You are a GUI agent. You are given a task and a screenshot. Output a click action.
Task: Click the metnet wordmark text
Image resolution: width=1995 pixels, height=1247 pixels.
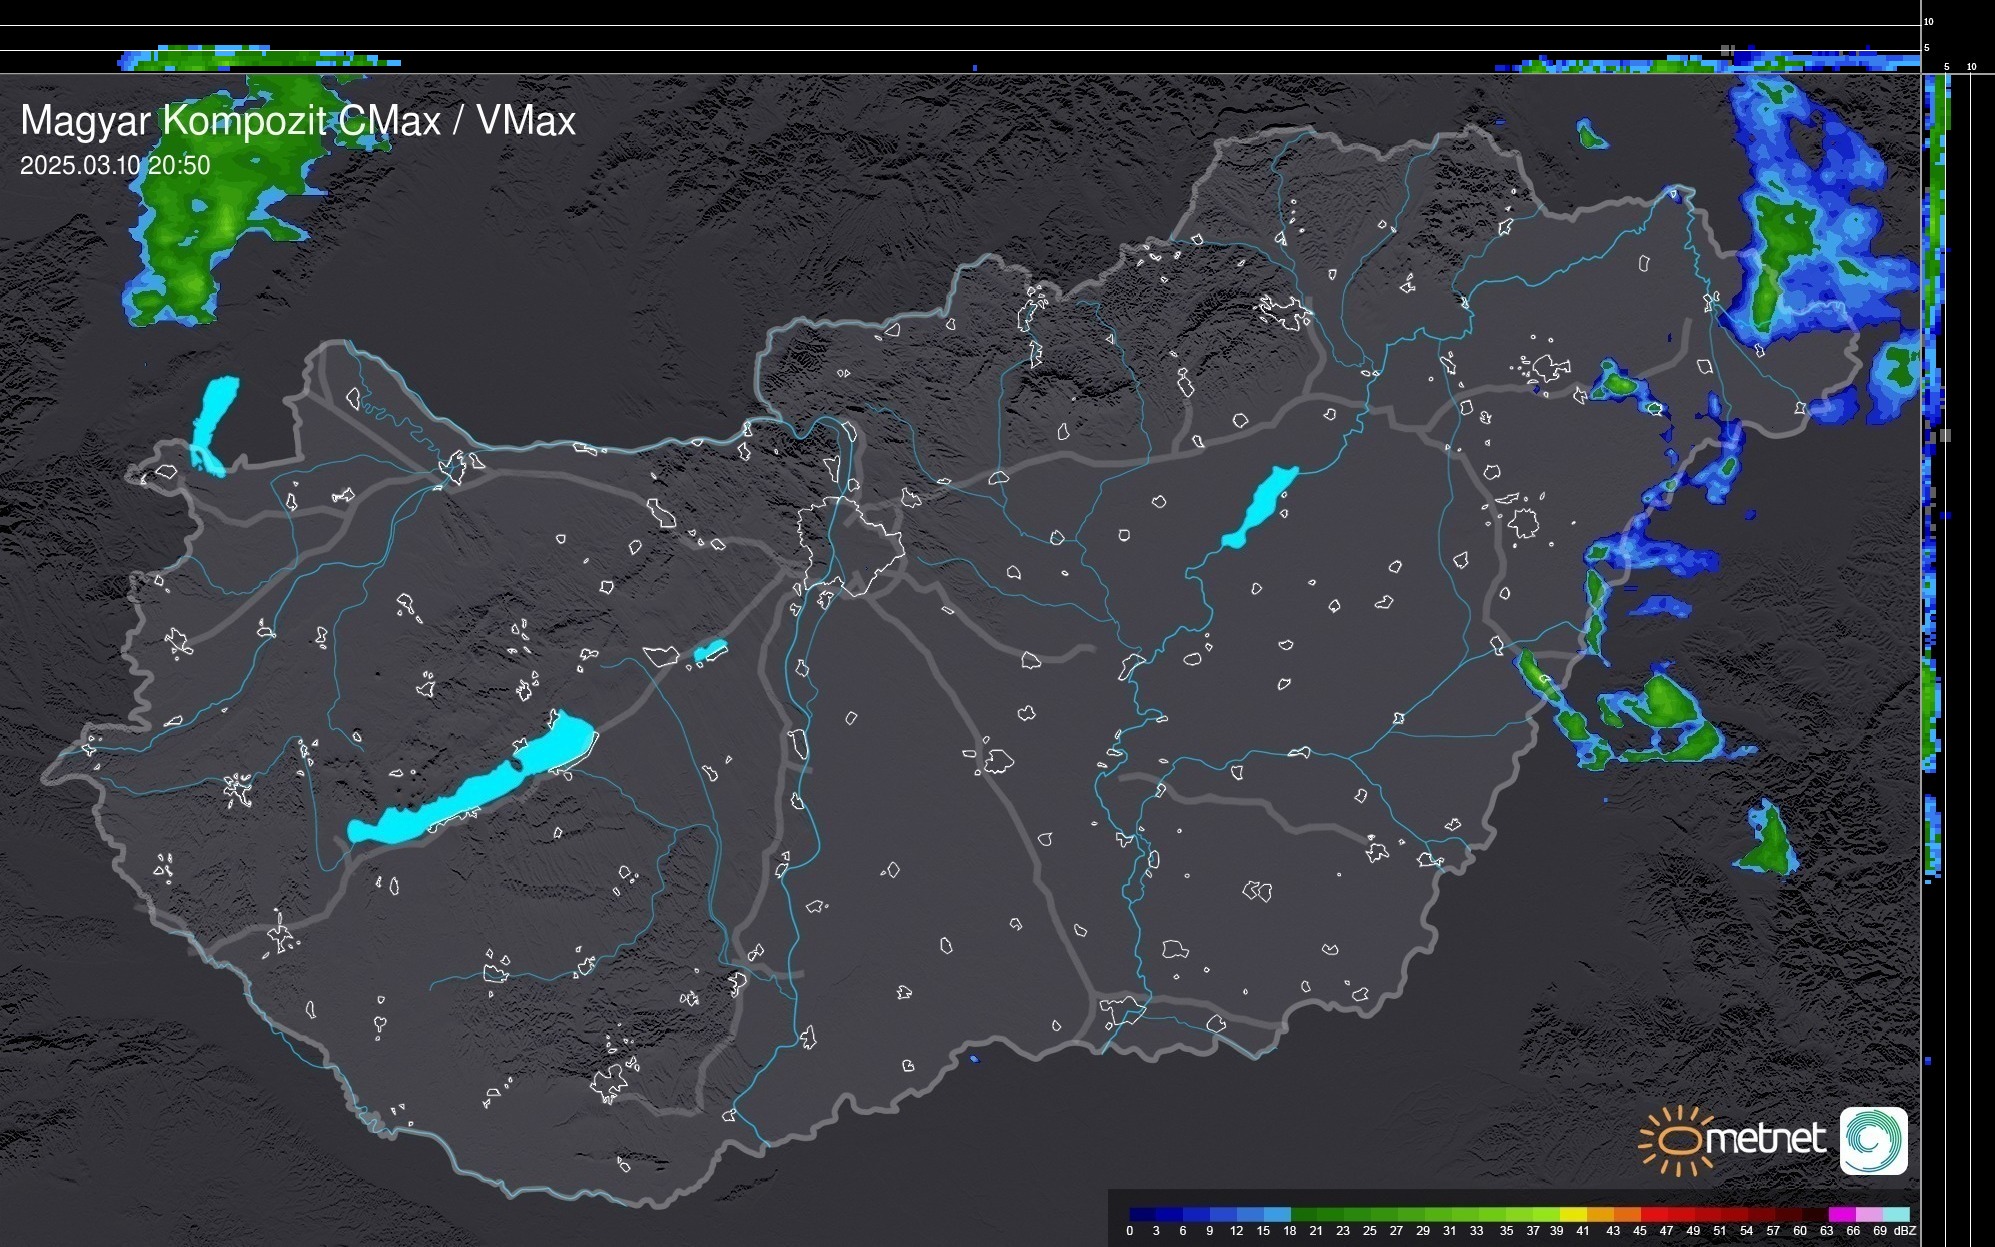(1767, 1139)
